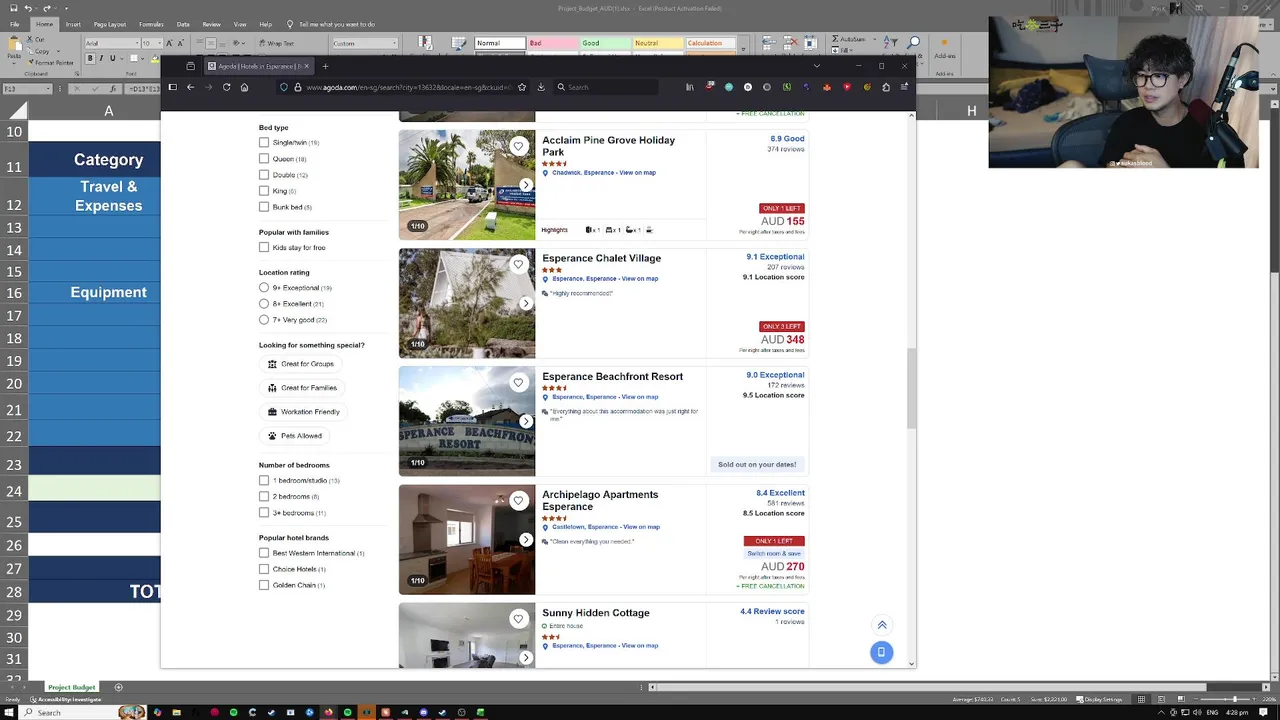Open the browser downloads panel
Viewport: 1280px width, 720px height.
pos(541,87)
